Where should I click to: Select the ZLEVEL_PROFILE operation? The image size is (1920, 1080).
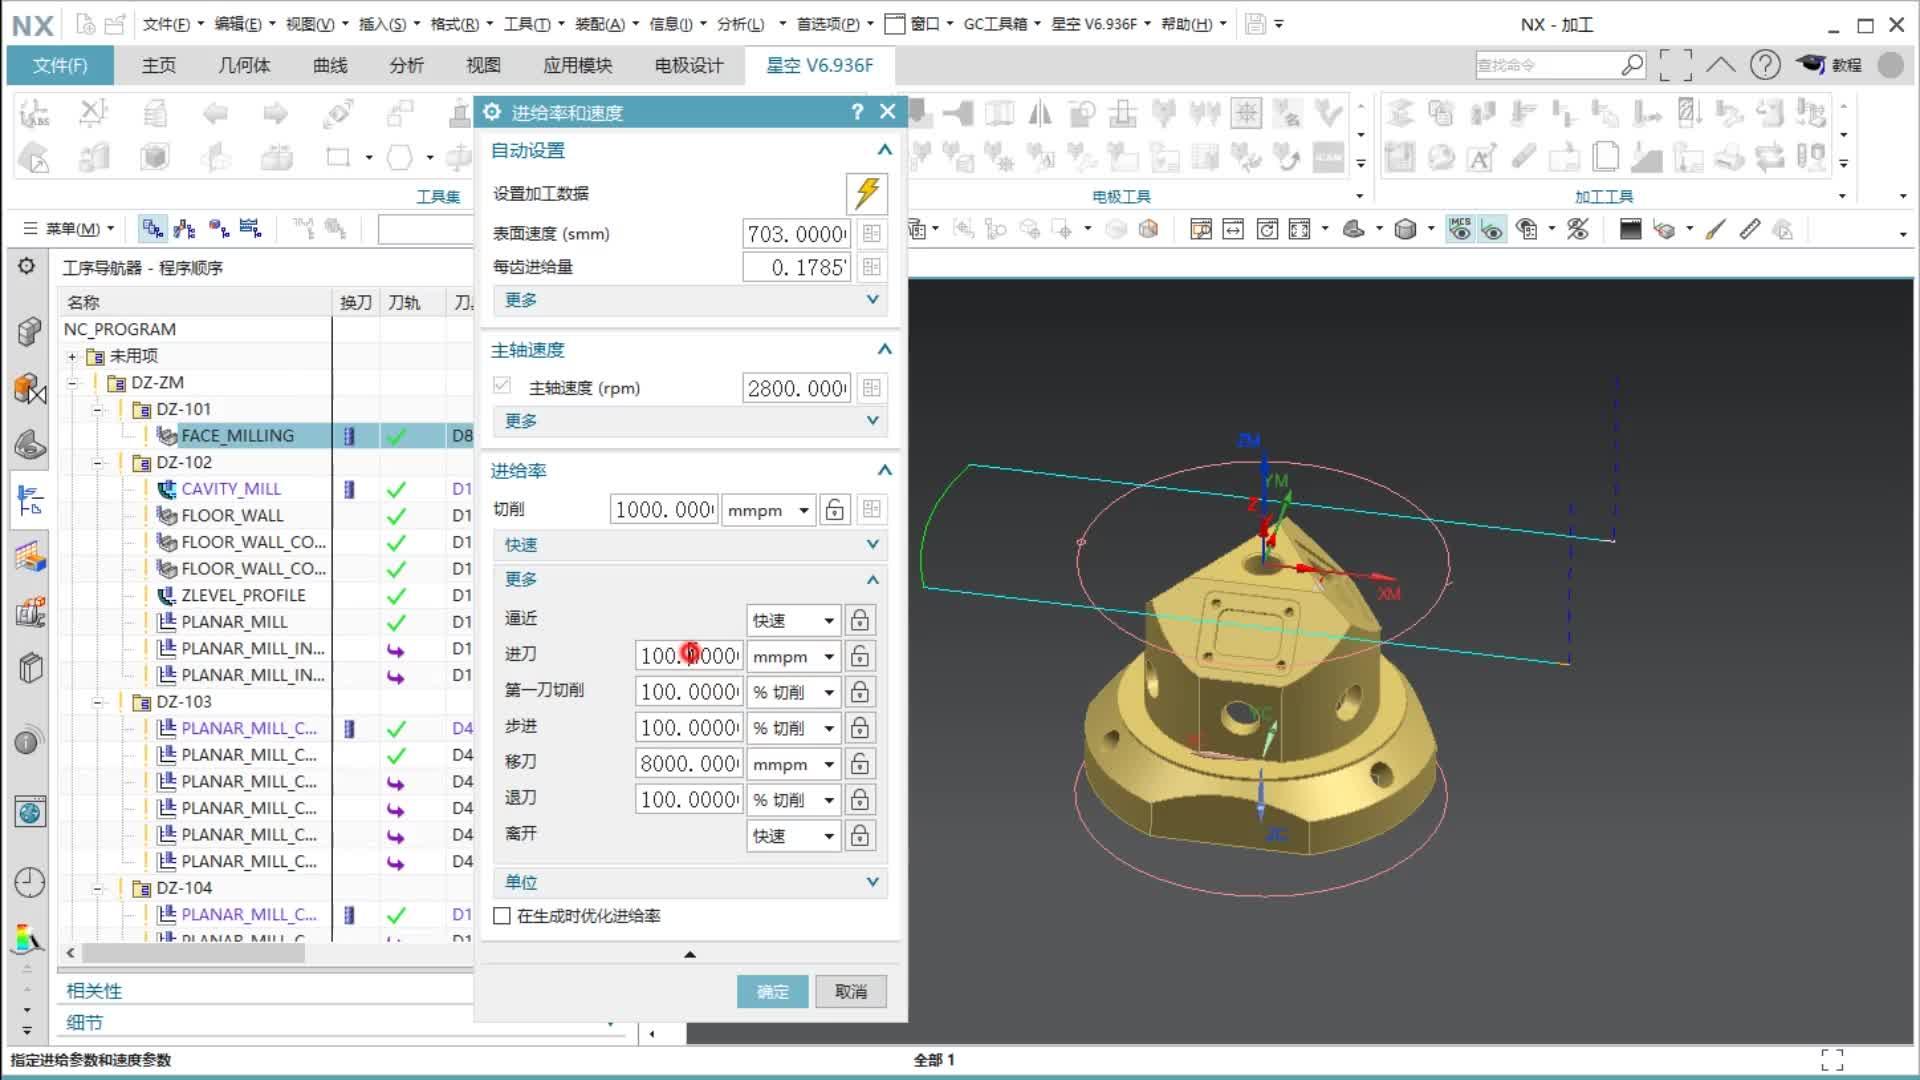[x=243, y=595]
